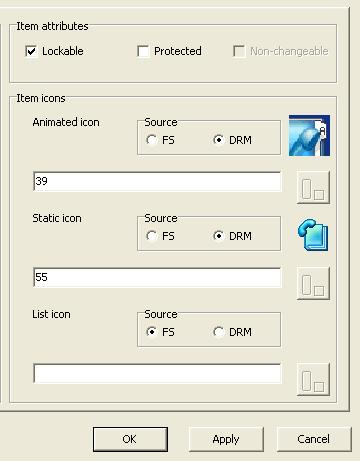Click the Static icon phone preview
This screenshot has width=360, height=461.
tap(313, 235)
